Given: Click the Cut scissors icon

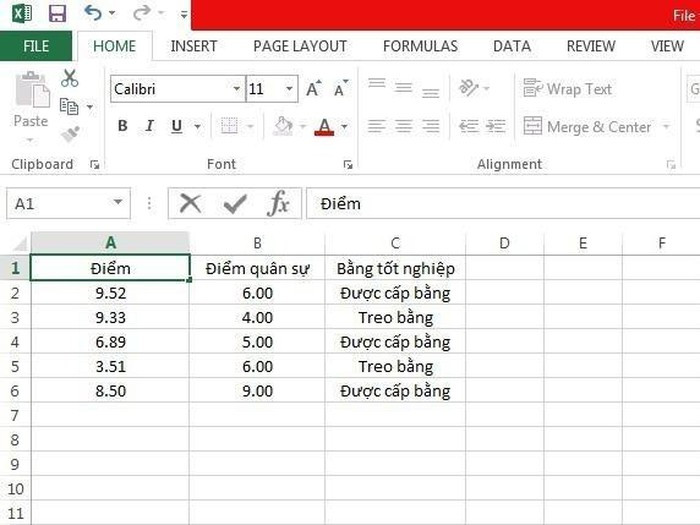Looking at the screenshot, I should (69, 79).
